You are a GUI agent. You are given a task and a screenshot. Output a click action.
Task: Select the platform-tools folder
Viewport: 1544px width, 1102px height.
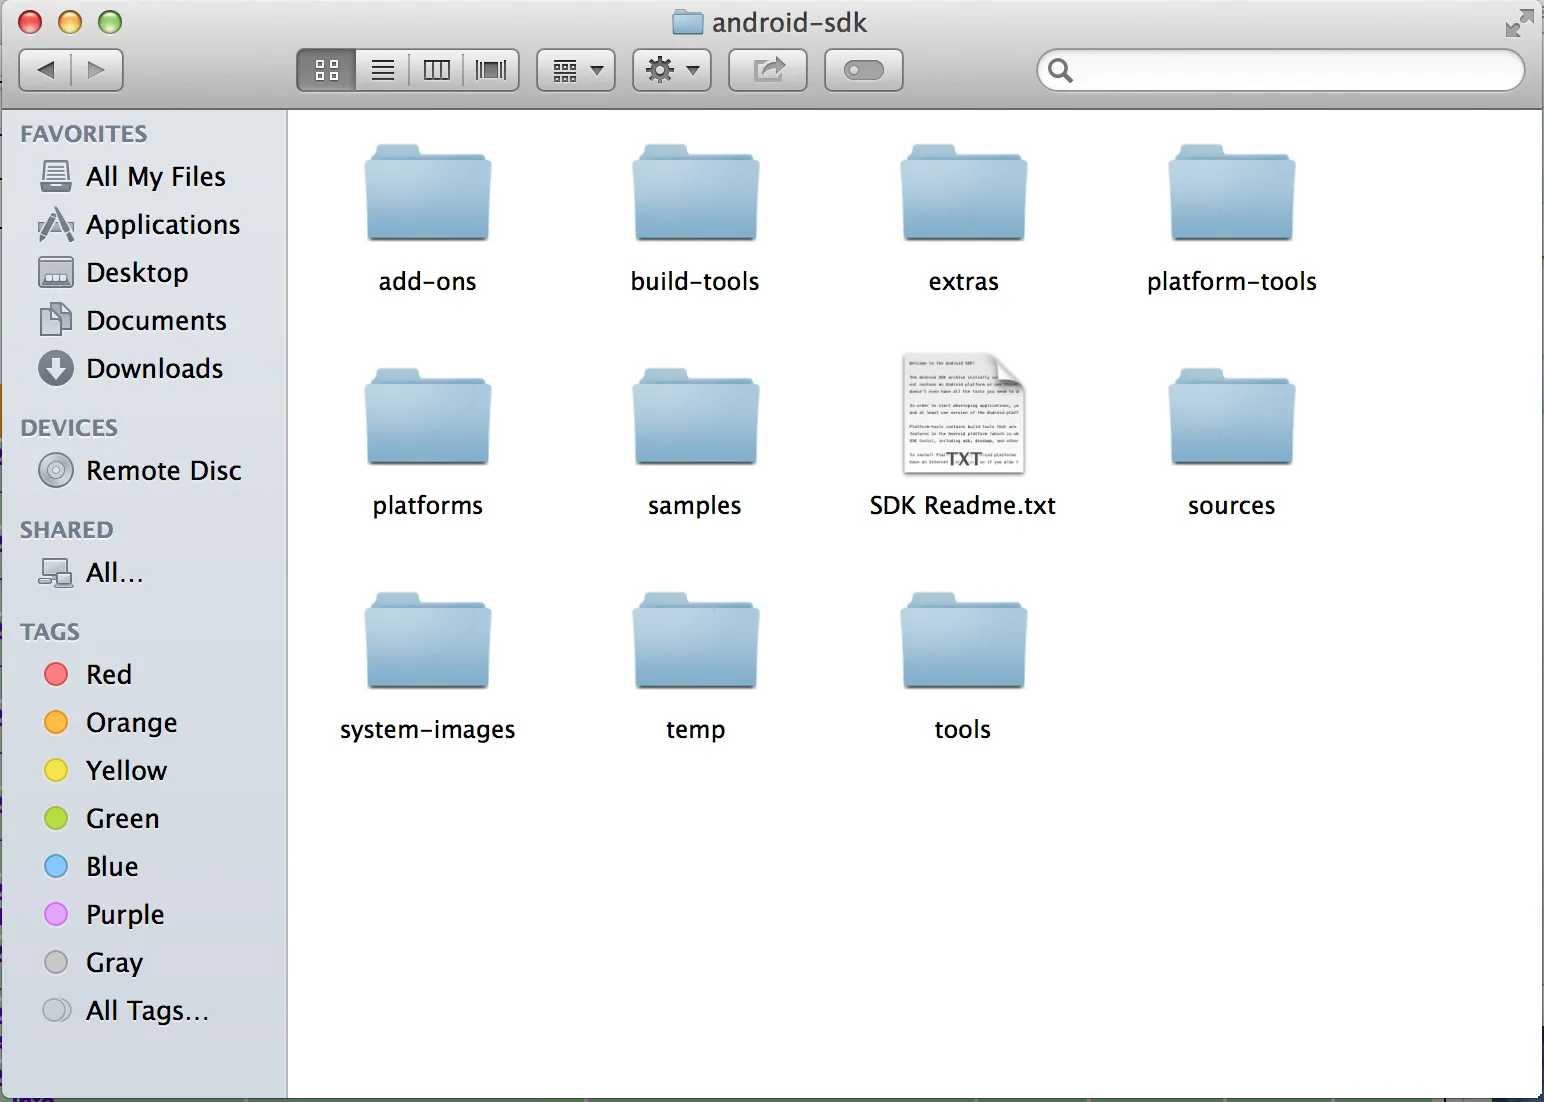(1232, 193)
